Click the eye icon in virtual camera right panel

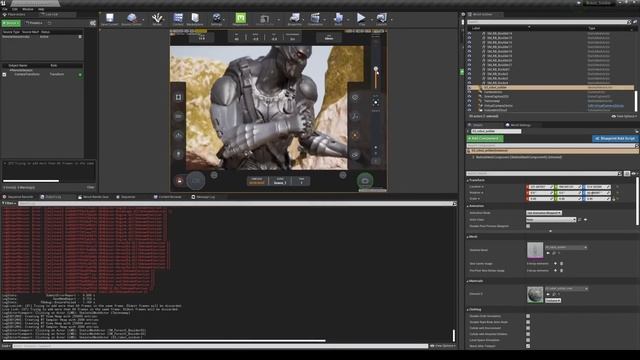tap(355, 98)
